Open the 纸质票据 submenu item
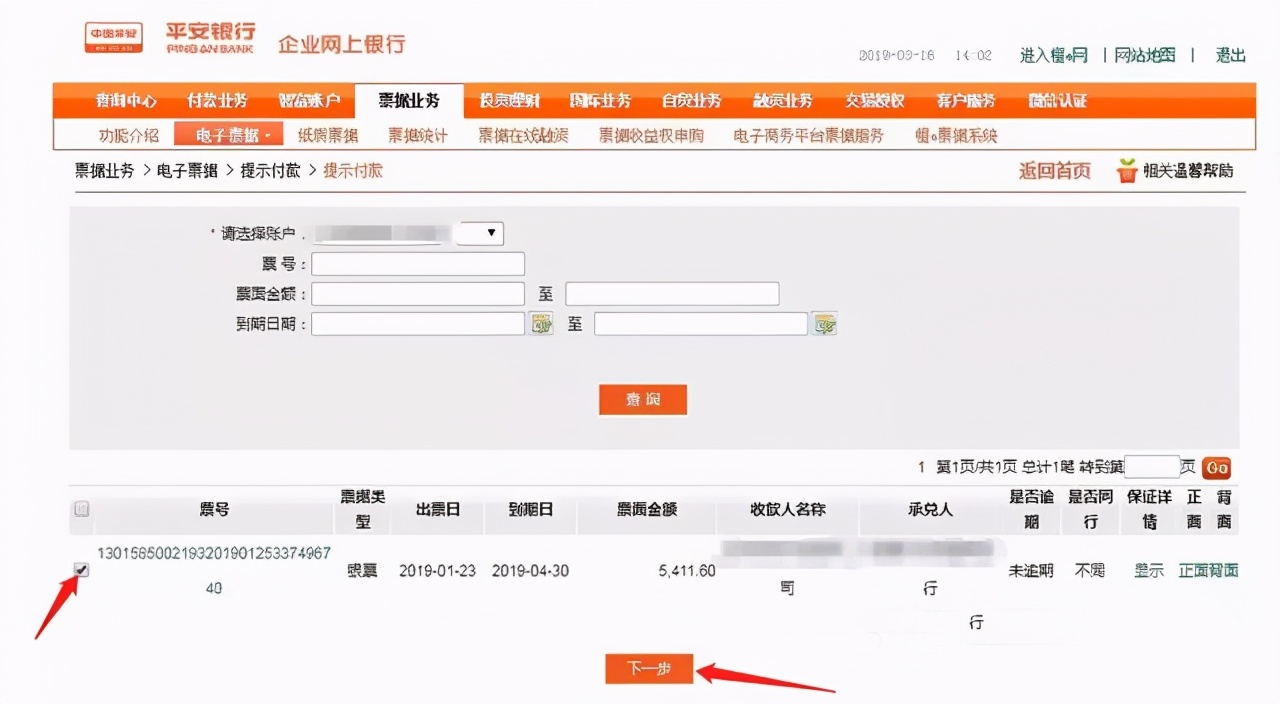 click(328, 135)
